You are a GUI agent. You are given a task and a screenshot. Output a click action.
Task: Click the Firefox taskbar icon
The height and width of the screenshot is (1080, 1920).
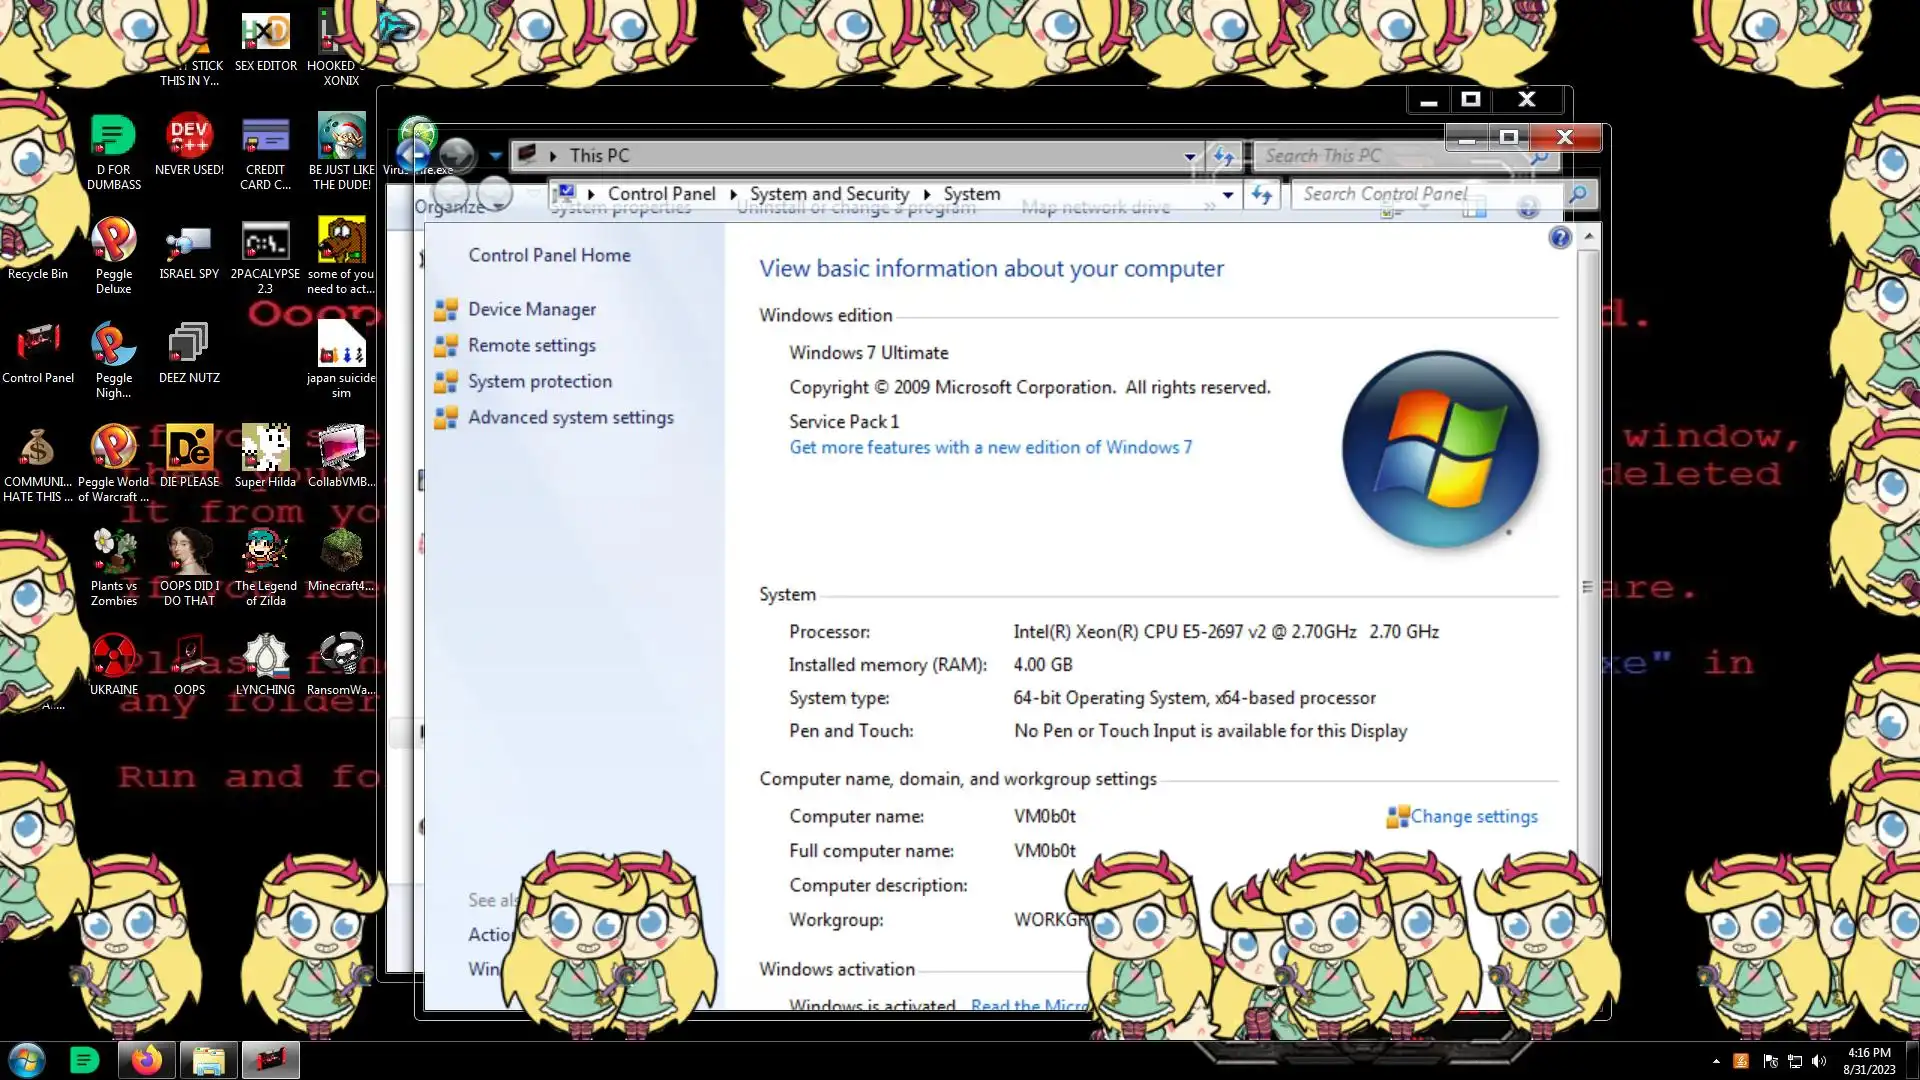pyautogui.click(x=147, y=1060)
